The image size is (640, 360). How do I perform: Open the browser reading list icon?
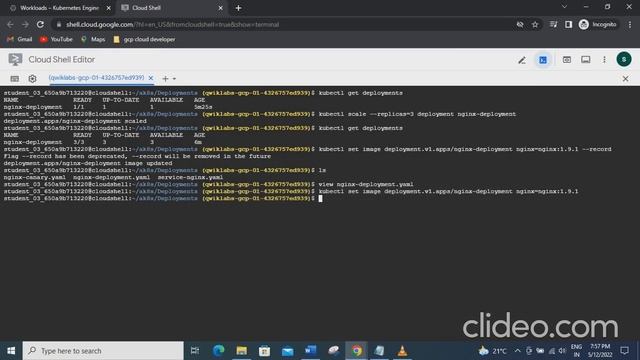[553, 24]
